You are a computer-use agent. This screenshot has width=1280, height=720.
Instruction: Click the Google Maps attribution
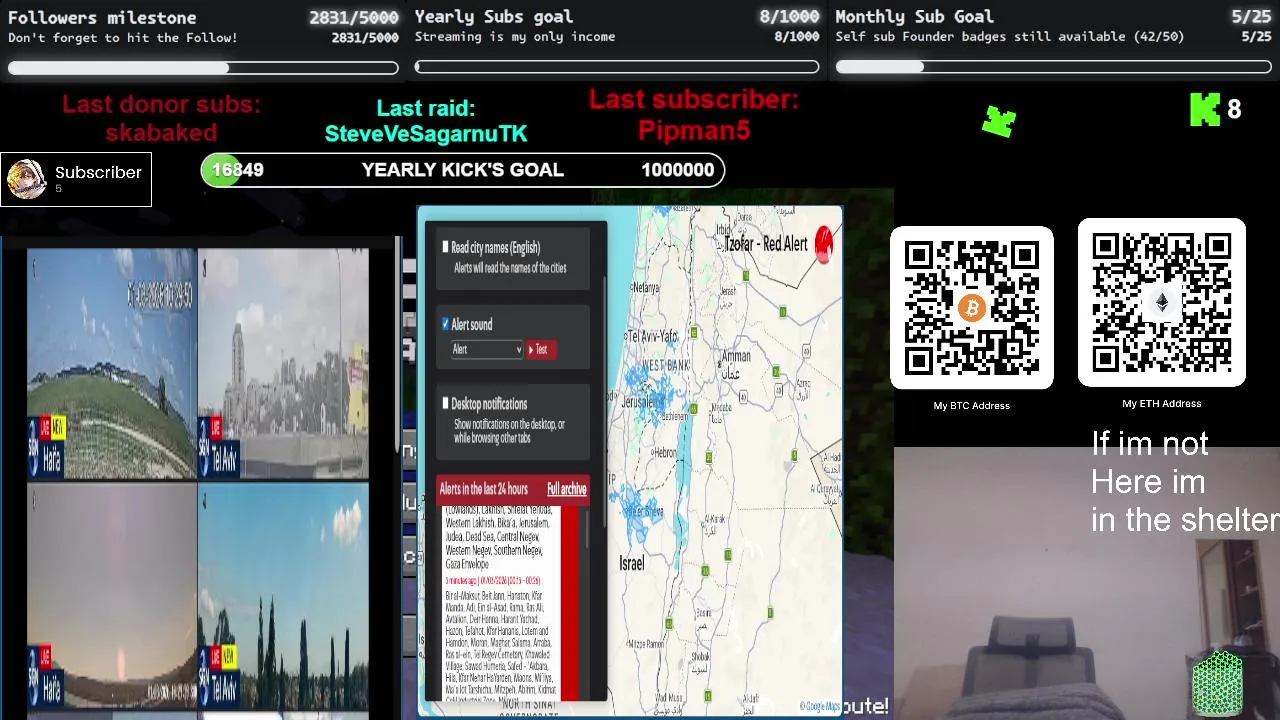(820, 707)
